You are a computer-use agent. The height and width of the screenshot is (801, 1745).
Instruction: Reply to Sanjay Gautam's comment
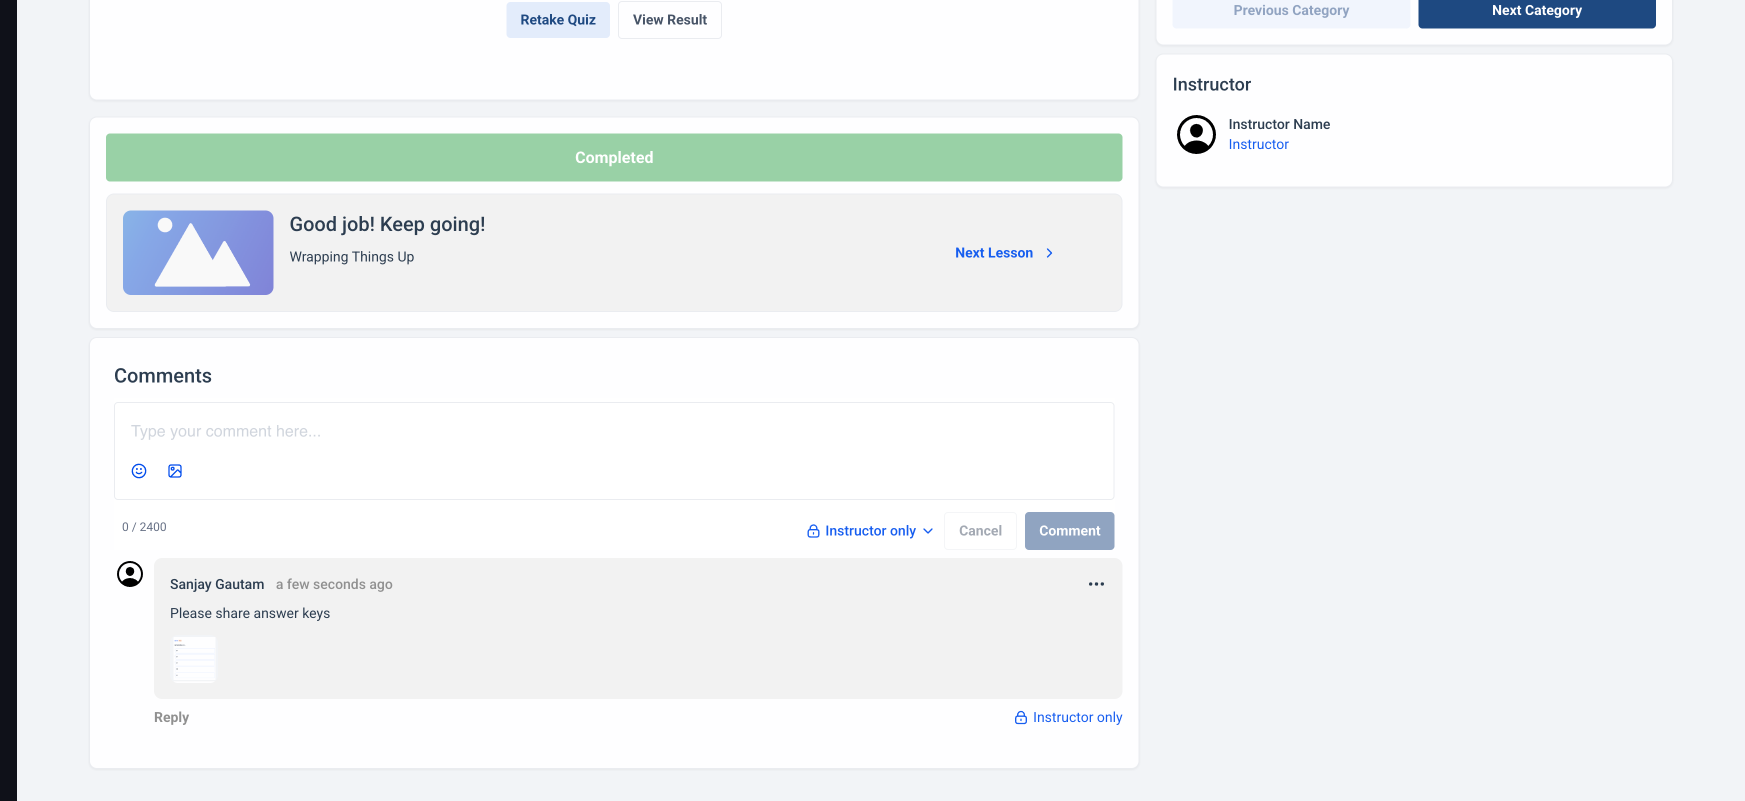(171, 717)
